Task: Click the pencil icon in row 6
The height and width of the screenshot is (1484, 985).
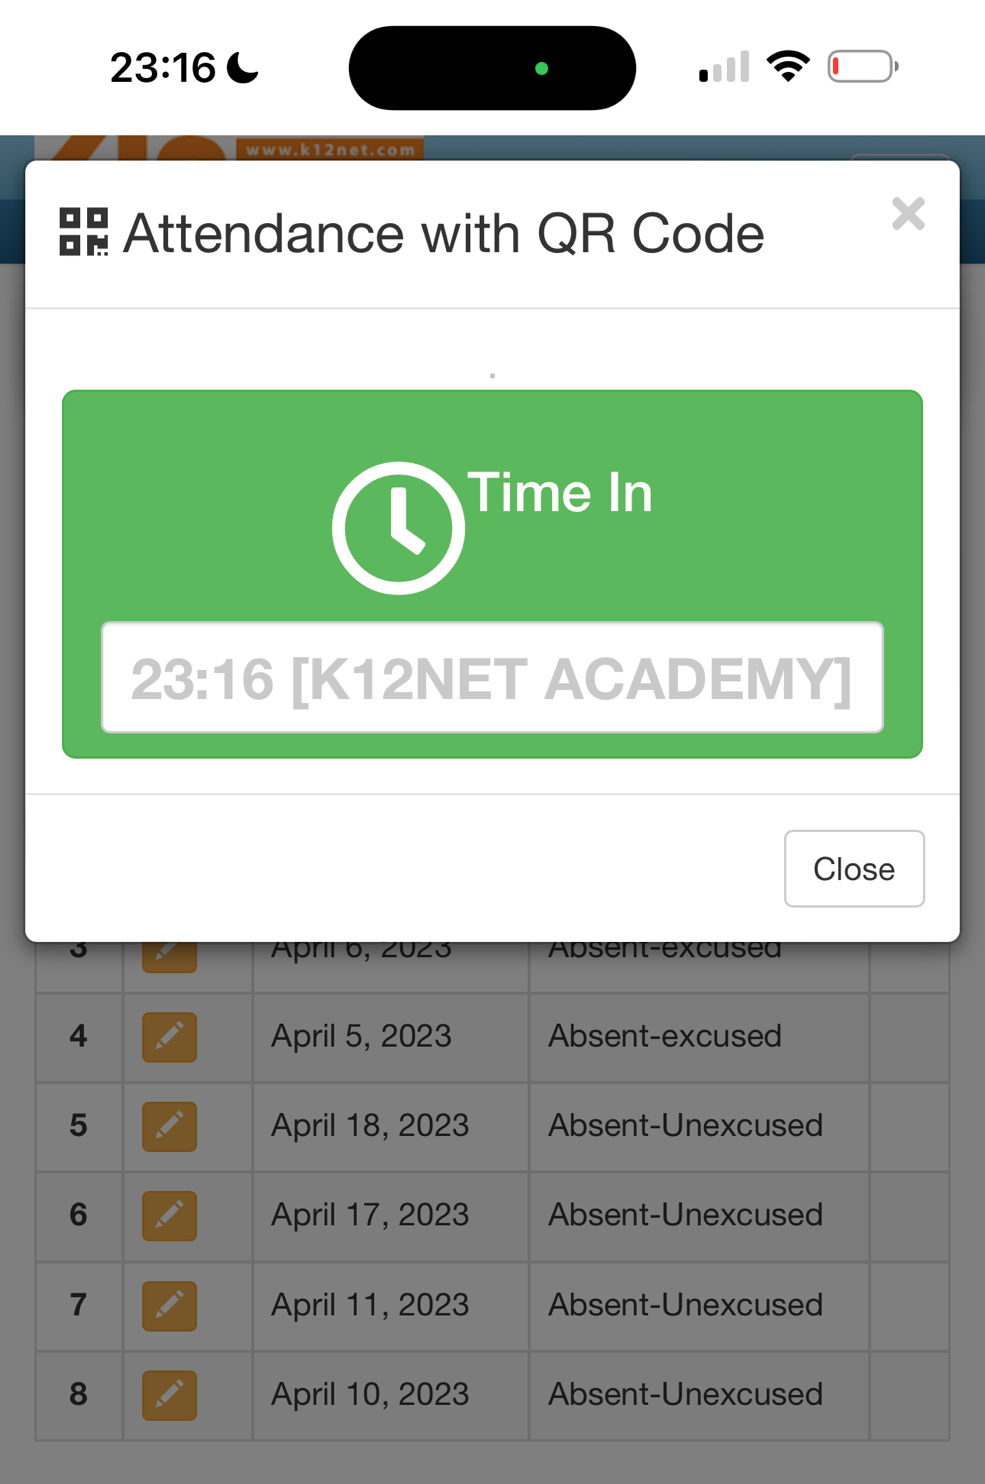Action: point(169,1215)
